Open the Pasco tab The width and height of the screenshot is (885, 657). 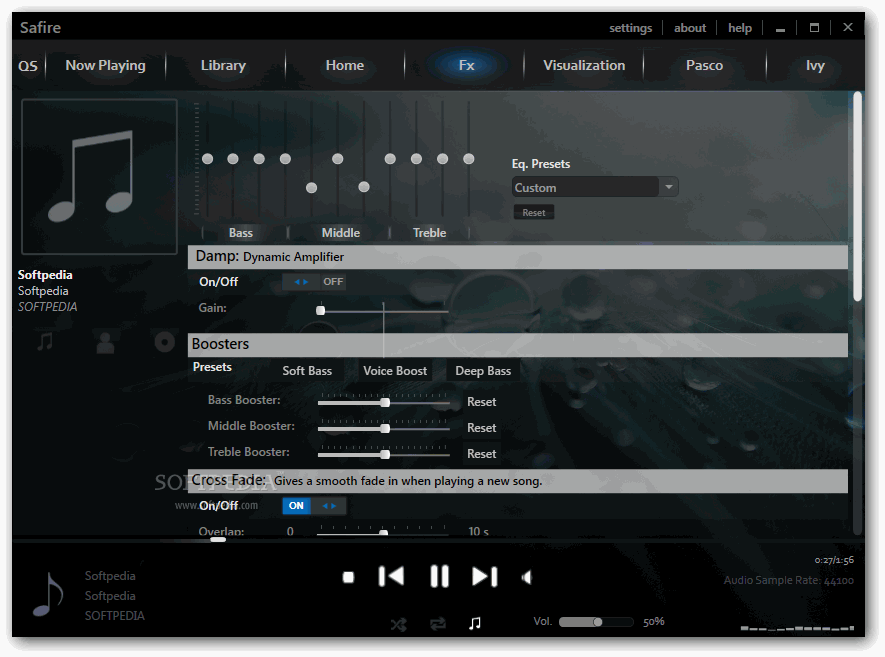[x=704, y=65]
